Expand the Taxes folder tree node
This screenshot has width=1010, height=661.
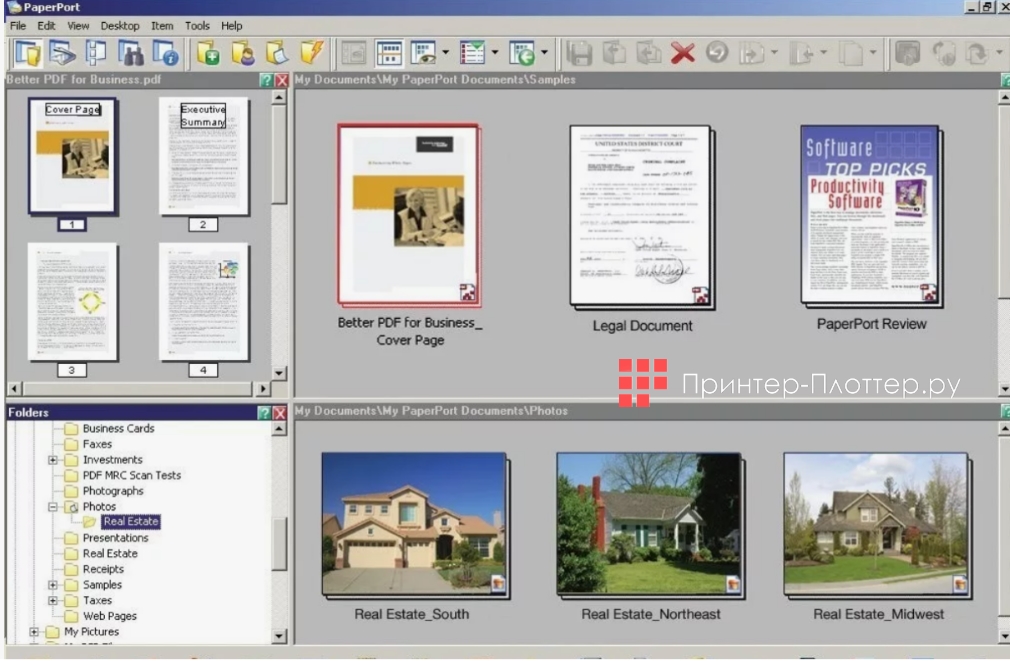pos(53,601)
